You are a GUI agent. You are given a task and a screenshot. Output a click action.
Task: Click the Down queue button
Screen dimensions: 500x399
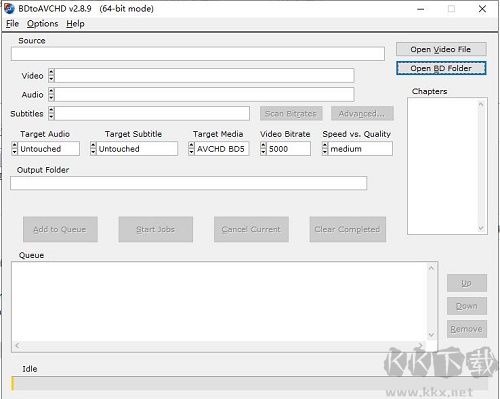tap(467, 306)
